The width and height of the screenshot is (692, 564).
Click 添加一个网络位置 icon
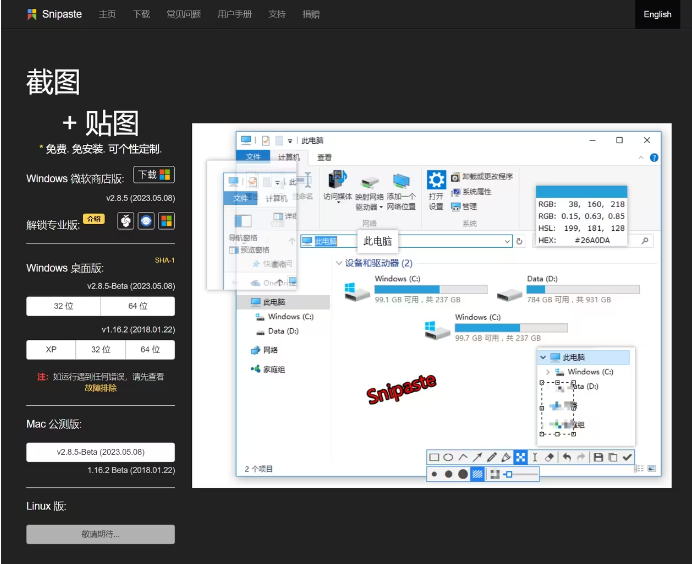401,181
